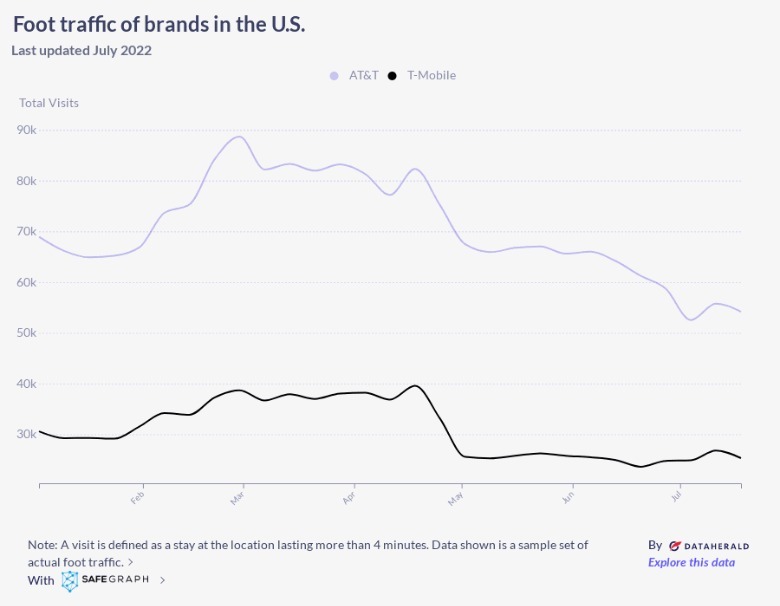Click the SafeGraph logo icon
The height and width of the screenshot is (606, 780).
pyautogui.click(x=70, y=580)
